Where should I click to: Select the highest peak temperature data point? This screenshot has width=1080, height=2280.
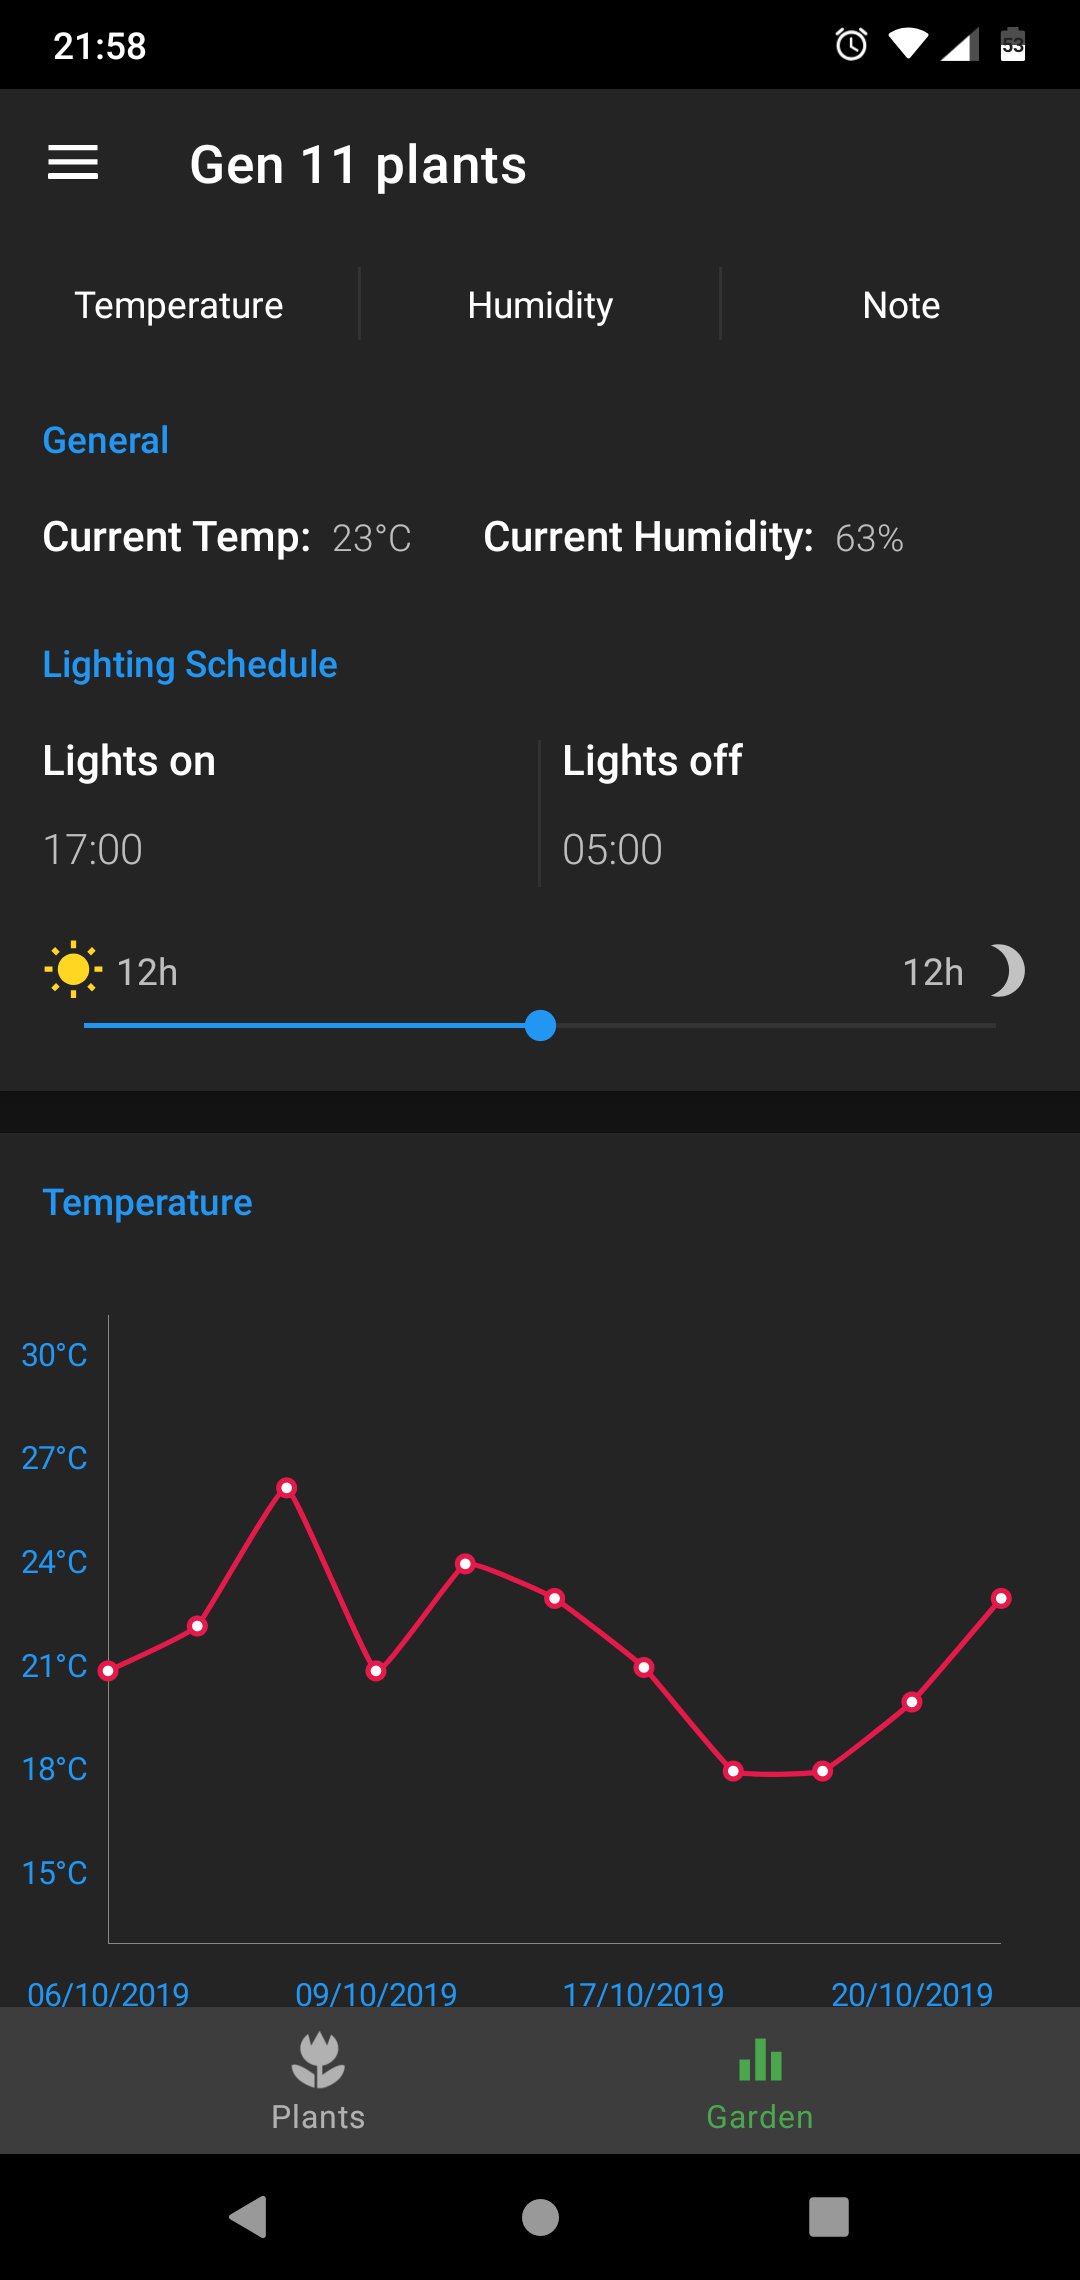coord(287,1488)
